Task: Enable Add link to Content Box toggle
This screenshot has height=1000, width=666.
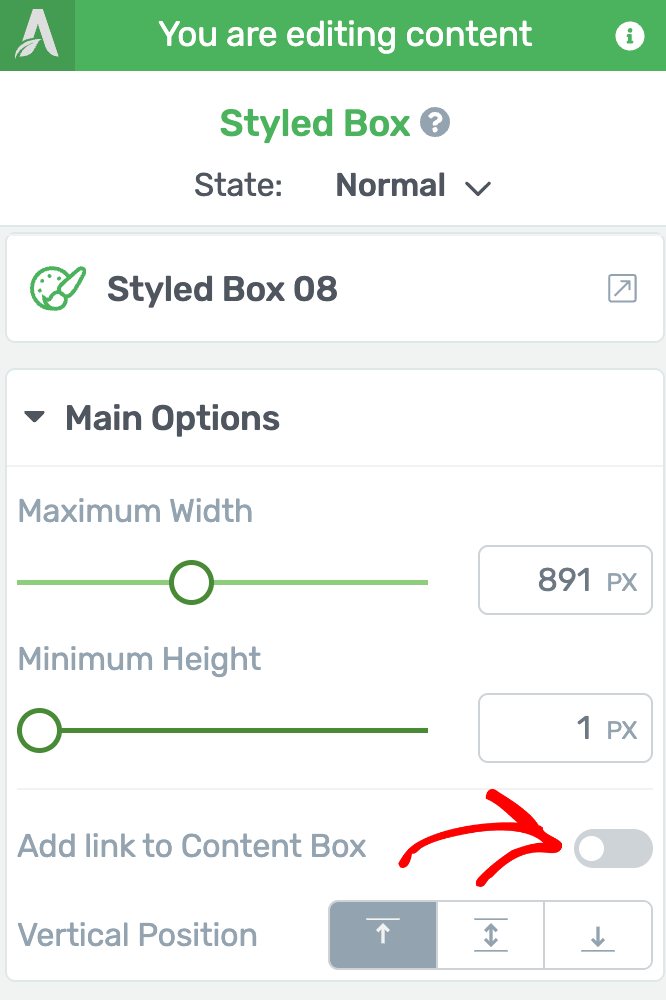Action: (613, 848)
